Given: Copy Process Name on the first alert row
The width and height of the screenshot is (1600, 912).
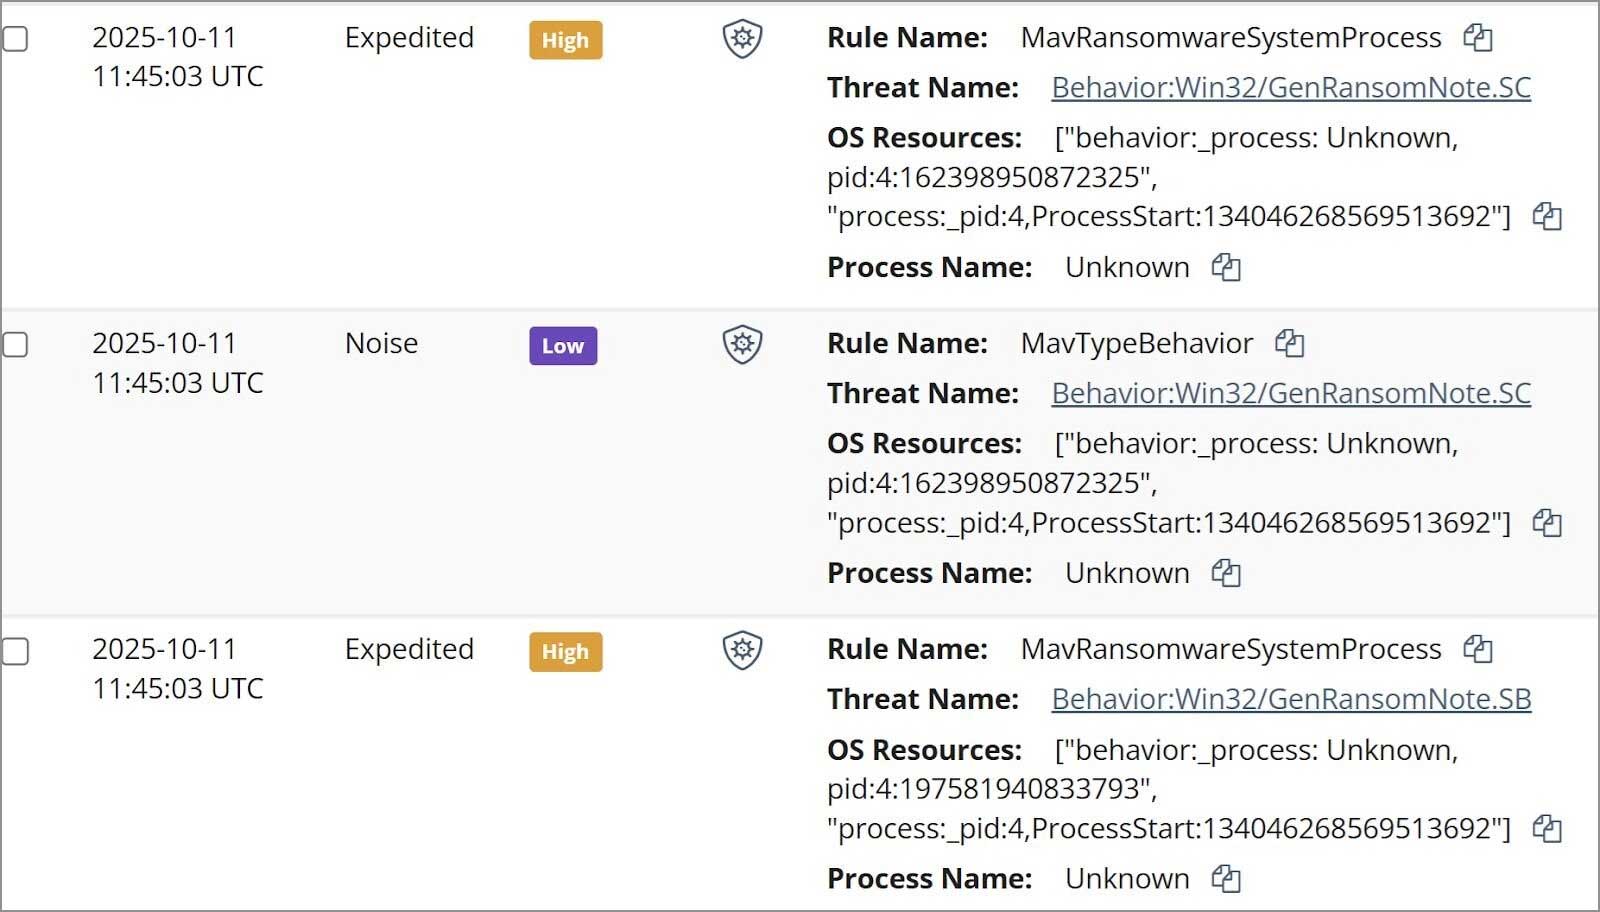Looking at the screenshot, I should (x=1227, y=267).
